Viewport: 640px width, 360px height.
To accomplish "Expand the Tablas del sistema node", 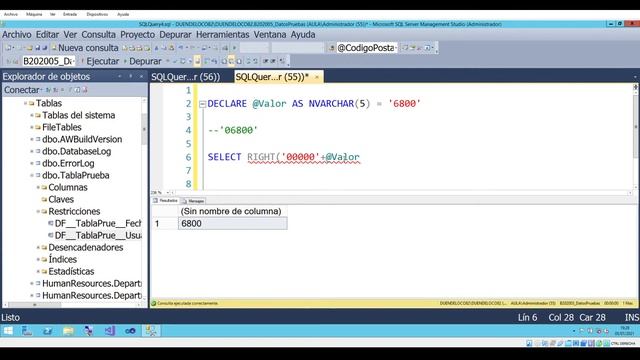I will coord(32,116).
